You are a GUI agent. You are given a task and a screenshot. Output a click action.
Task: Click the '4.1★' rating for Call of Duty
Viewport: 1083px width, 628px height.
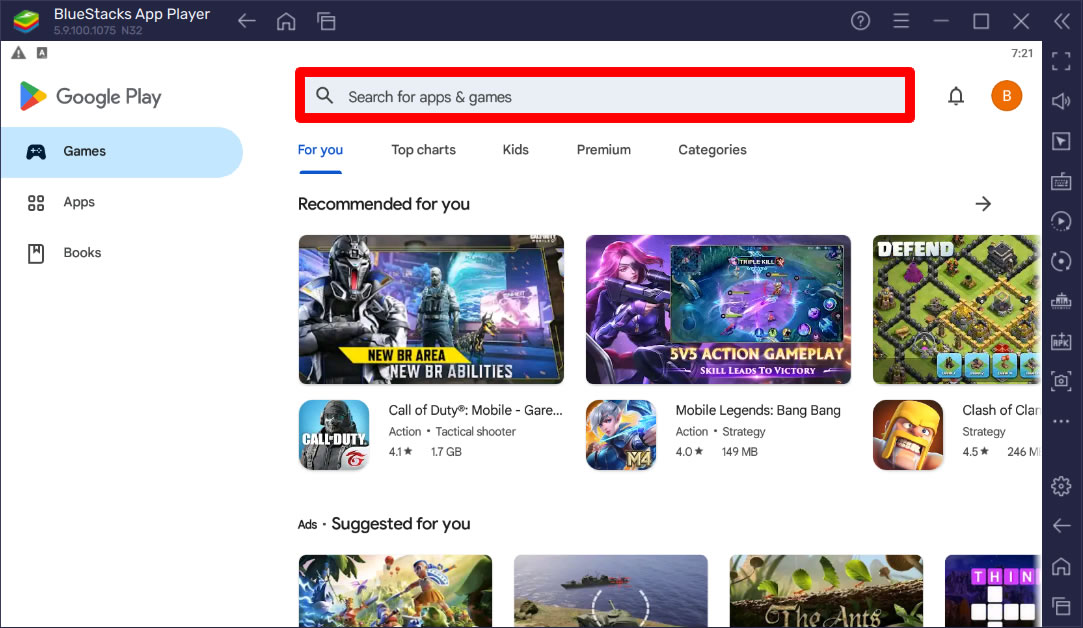pos(400,452)
